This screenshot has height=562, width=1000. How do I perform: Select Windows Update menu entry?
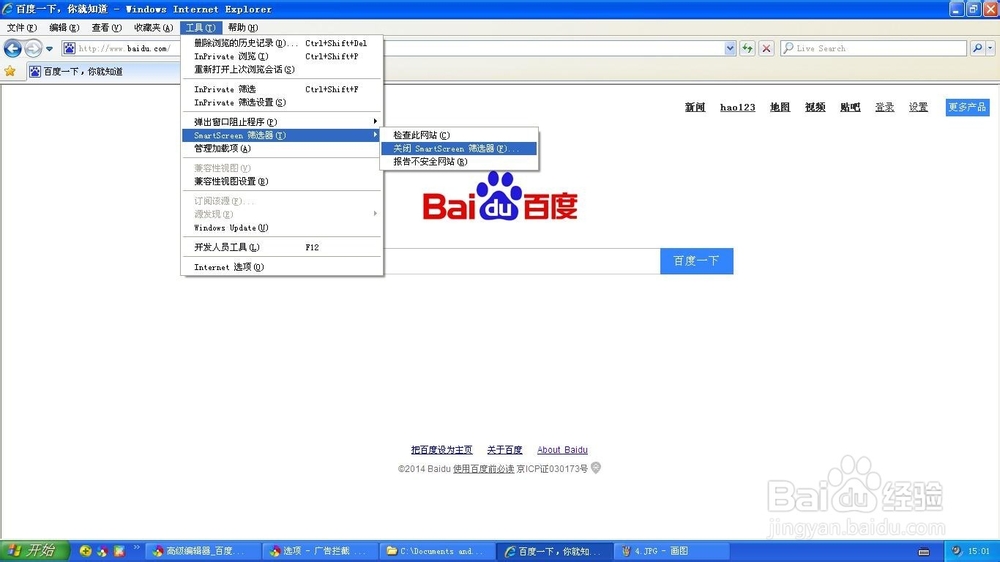281,228
